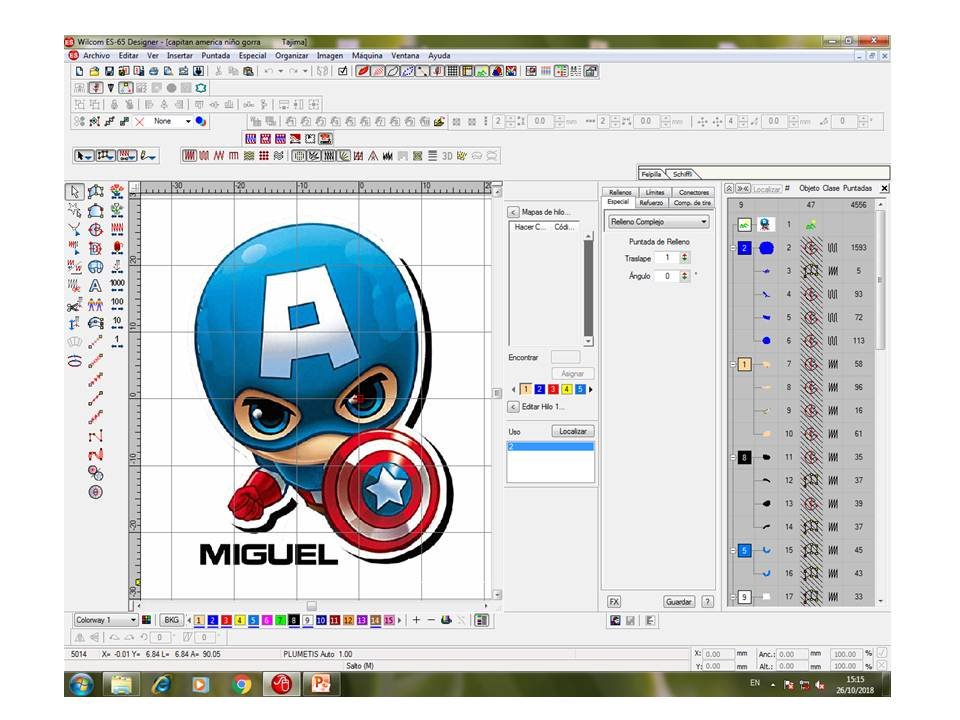The image size is (960, 720).
Task: Click the Save floppy disk icon
Action: 109,72
